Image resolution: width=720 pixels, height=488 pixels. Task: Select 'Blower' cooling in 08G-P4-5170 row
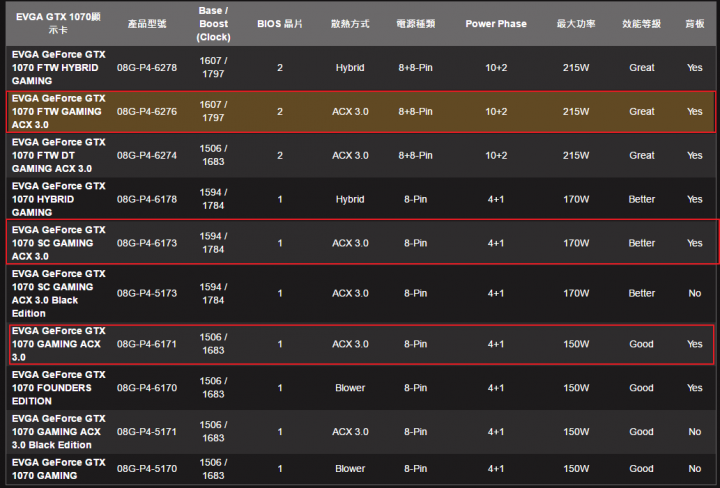pos(350,469)
